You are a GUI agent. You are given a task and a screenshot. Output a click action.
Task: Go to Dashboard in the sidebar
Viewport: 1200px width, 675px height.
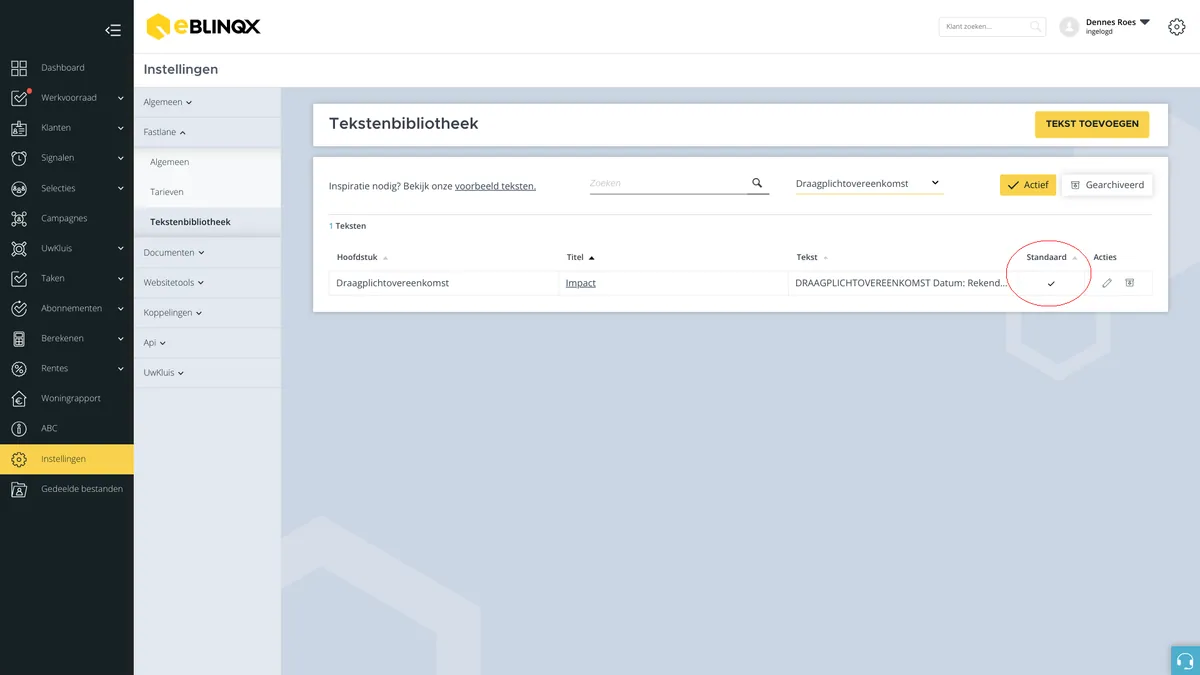(63, 68)
